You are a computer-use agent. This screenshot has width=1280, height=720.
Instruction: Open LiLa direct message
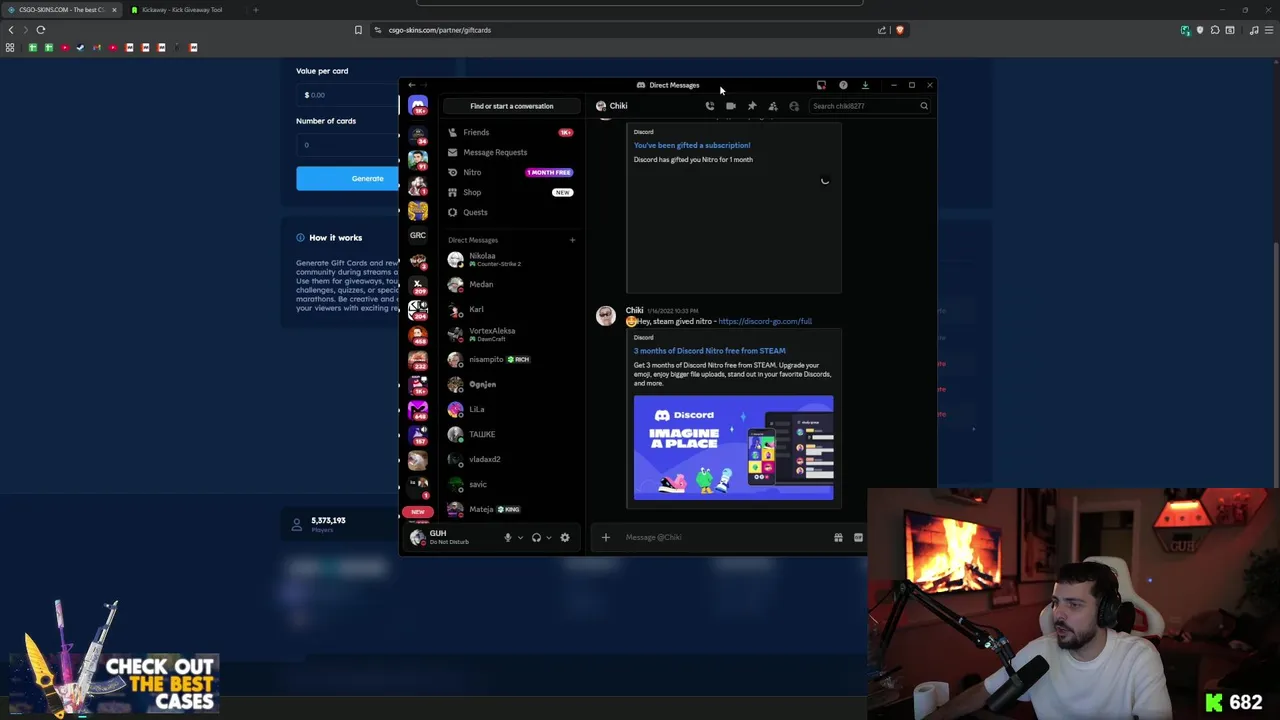point(510,409)
